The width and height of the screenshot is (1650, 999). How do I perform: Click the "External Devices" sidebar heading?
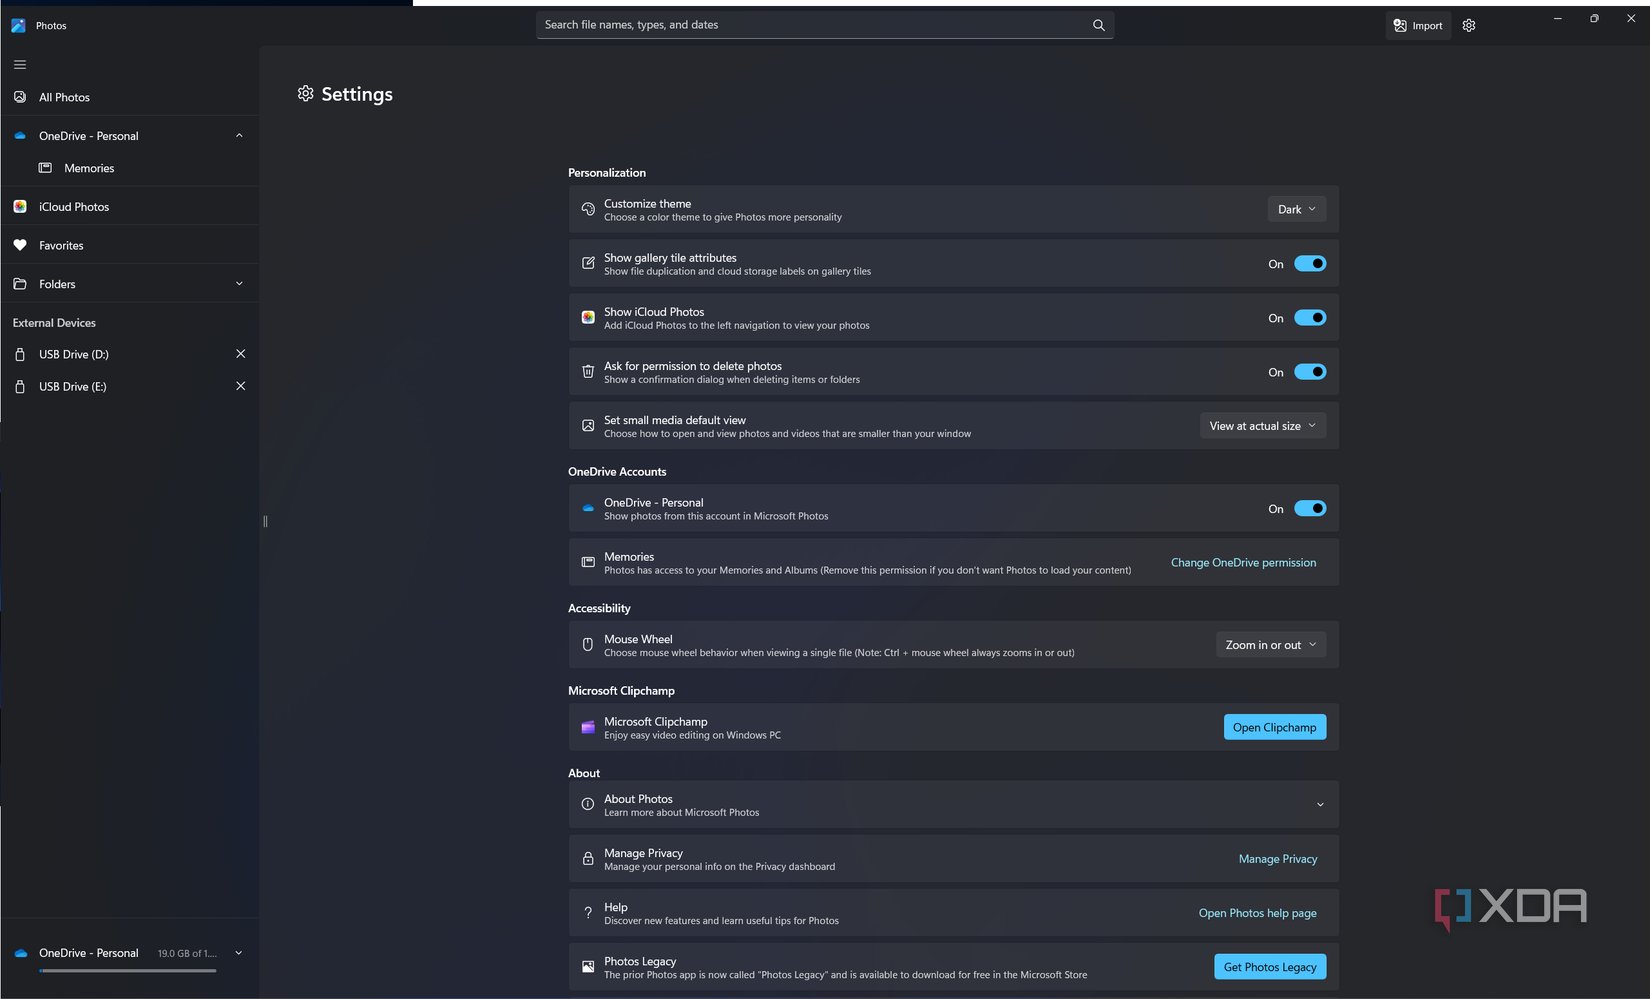point(54,323)
